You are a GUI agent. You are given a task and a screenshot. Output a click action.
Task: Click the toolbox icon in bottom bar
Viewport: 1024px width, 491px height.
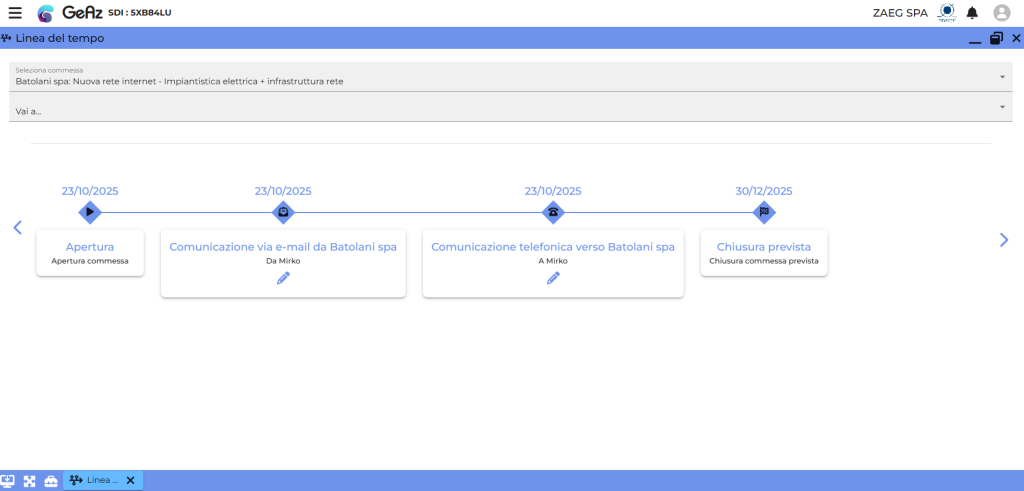point(51,481)
